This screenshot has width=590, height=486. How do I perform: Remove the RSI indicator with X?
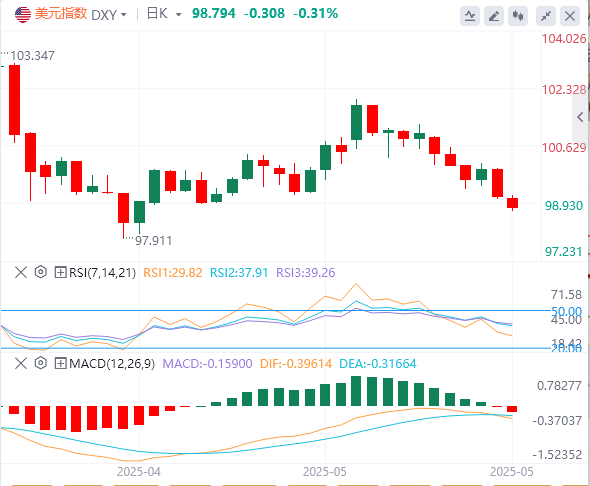[21, 272]
